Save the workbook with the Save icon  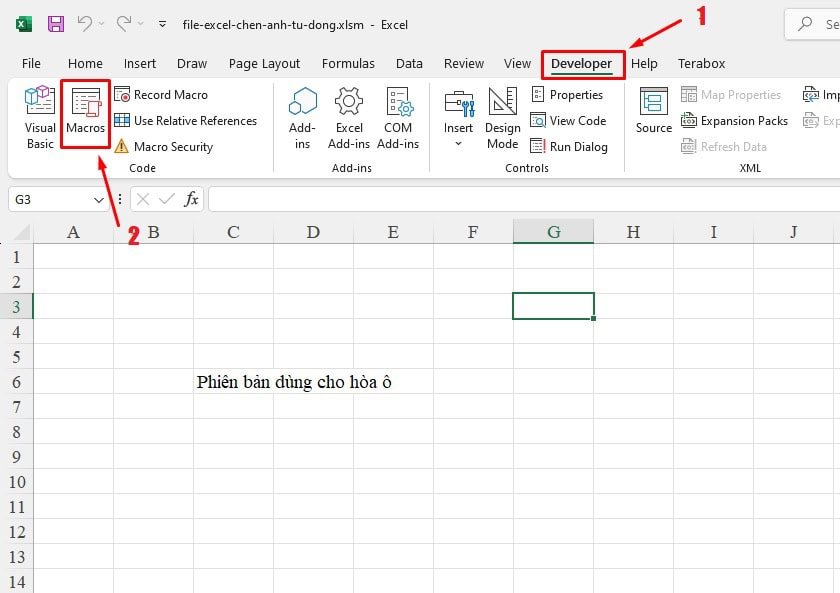56,24
